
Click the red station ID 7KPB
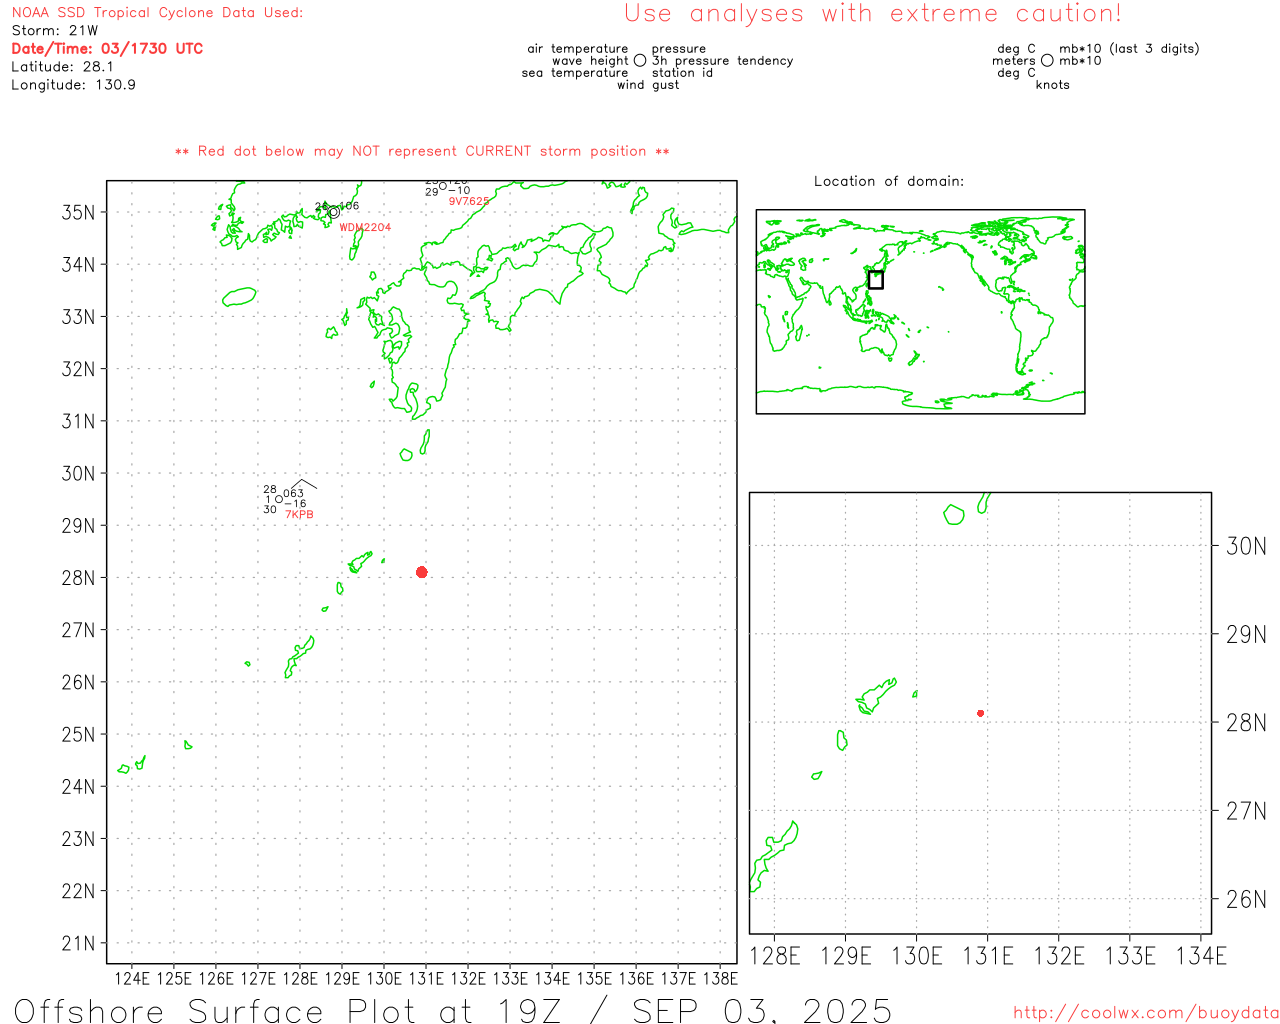point(299,514)
